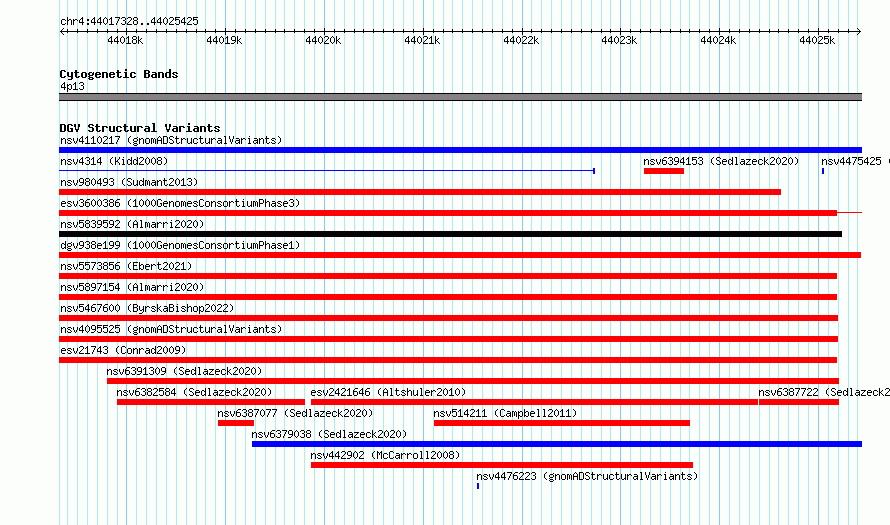Click the nsv6391309 red variant bar
Screen dimensions: 890x525
point(473,381)
